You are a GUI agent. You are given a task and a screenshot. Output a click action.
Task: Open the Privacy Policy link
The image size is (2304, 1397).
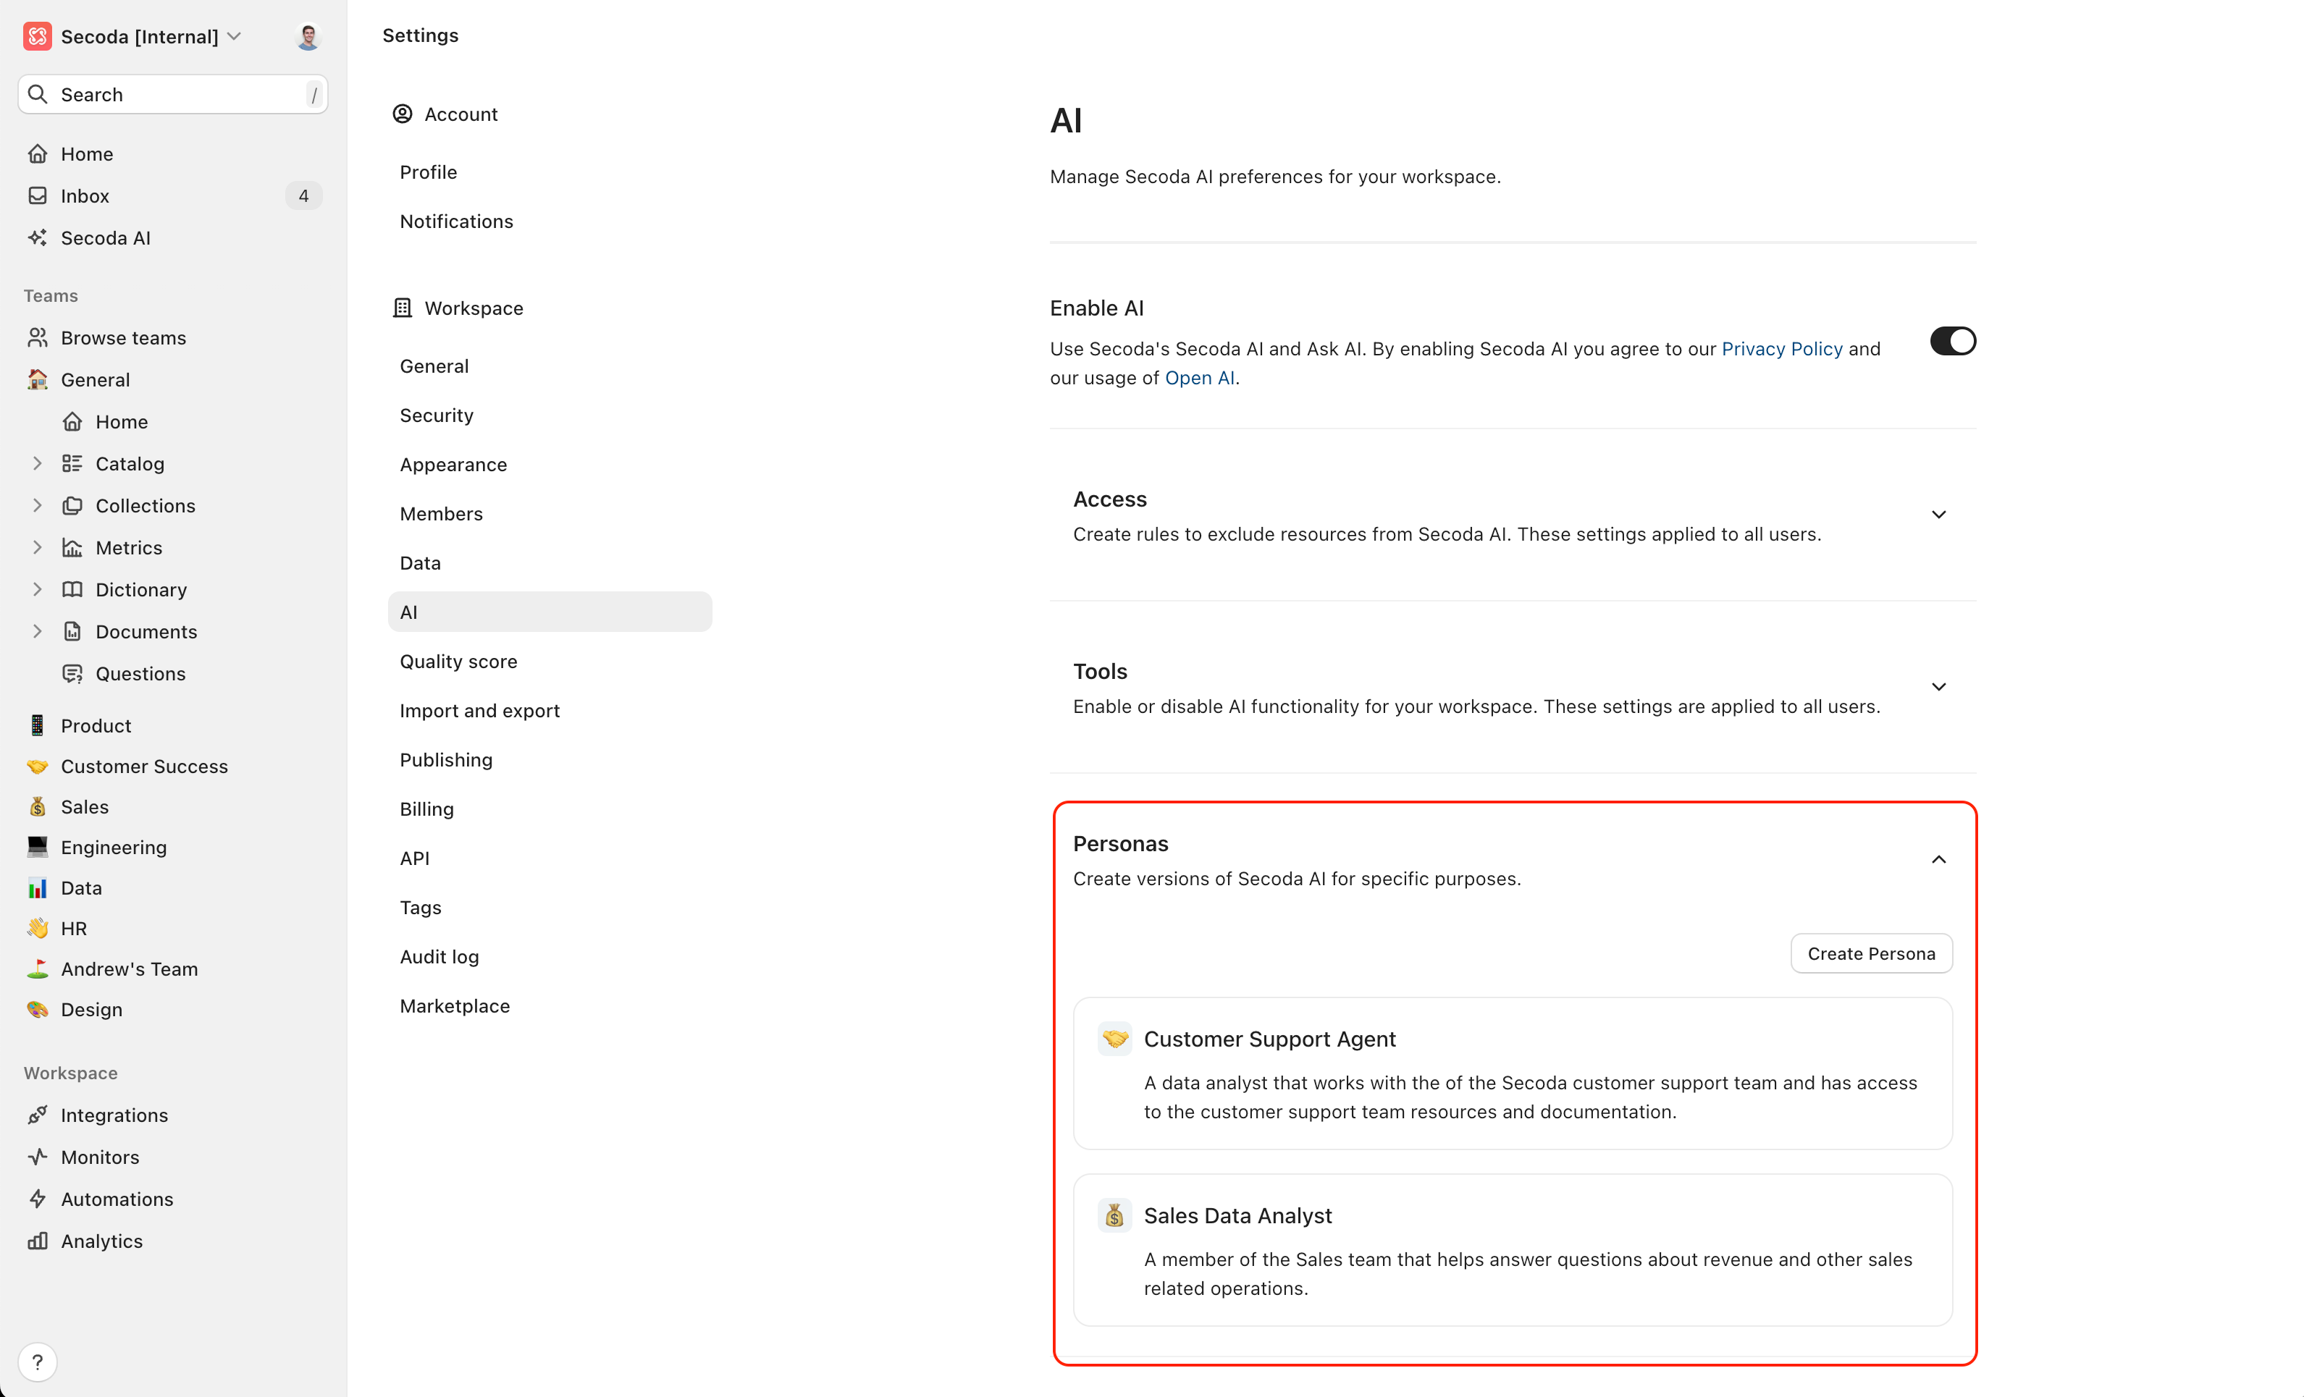pyautogui.click(x=1781, y=349)
